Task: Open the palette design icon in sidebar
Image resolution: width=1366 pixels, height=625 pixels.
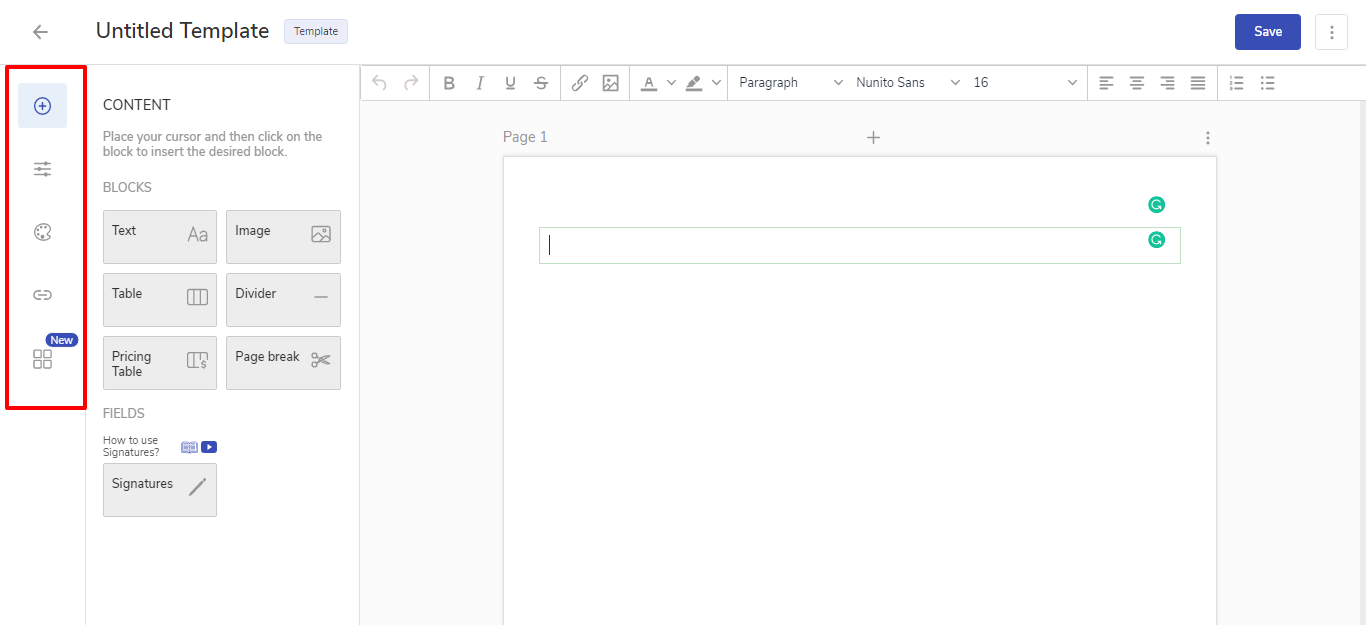Action: pos(42,232)
